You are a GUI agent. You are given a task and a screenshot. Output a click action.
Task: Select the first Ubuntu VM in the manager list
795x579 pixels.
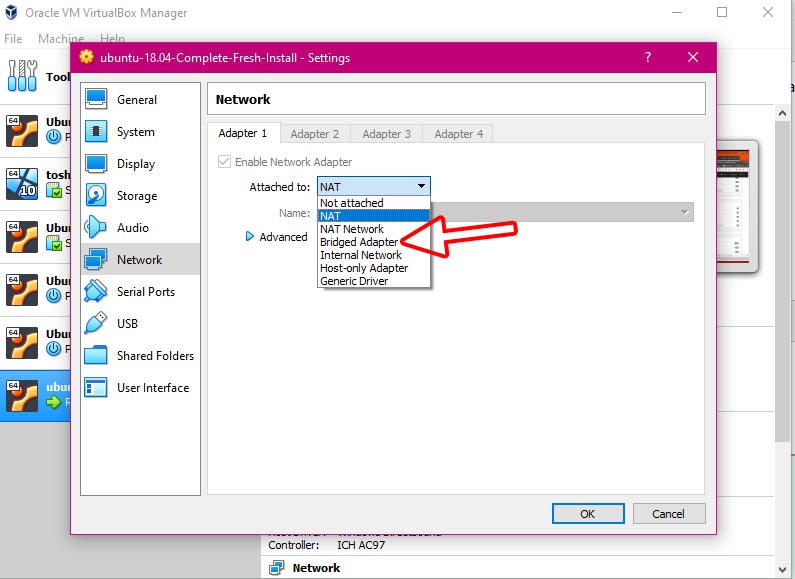(35, 131)
